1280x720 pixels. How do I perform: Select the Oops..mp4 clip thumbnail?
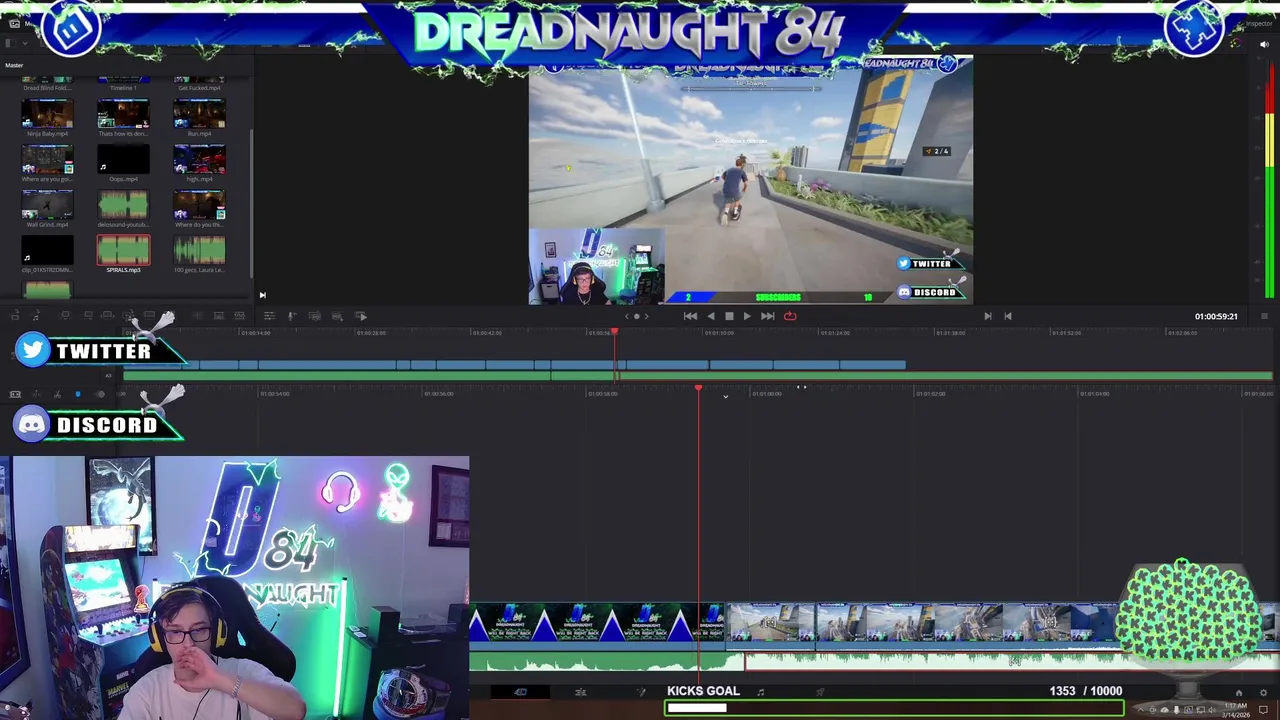123,159
